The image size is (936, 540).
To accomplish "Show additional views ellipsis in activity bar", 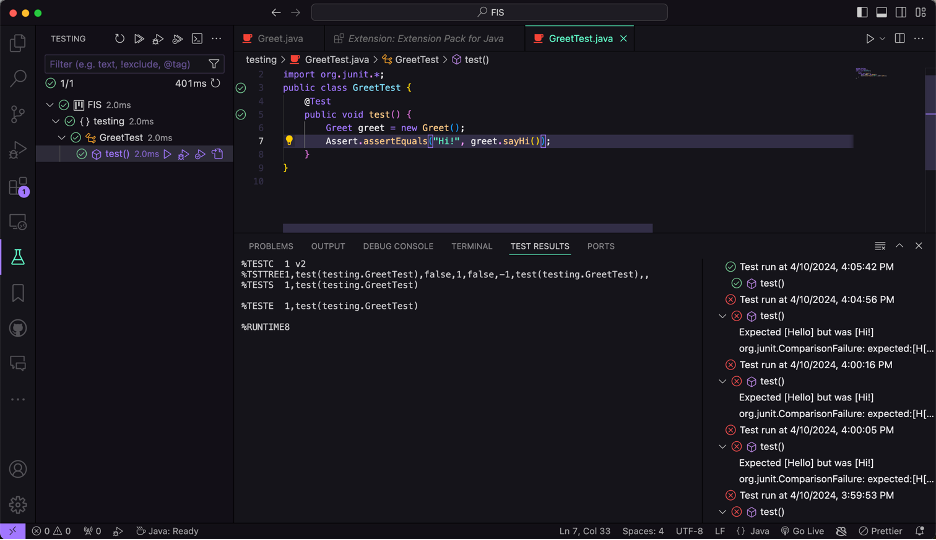I will point(18,399).
